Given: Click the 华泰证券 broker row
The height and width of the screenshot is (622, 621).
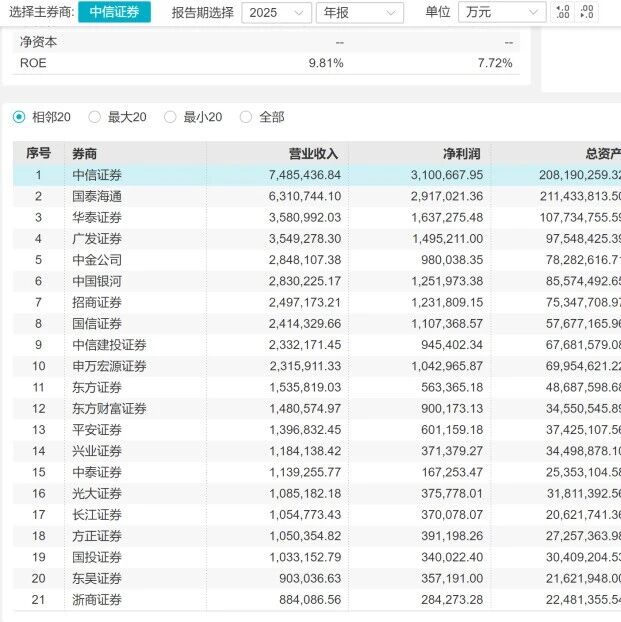Looking at the screenshot, I should pos(317,217).
